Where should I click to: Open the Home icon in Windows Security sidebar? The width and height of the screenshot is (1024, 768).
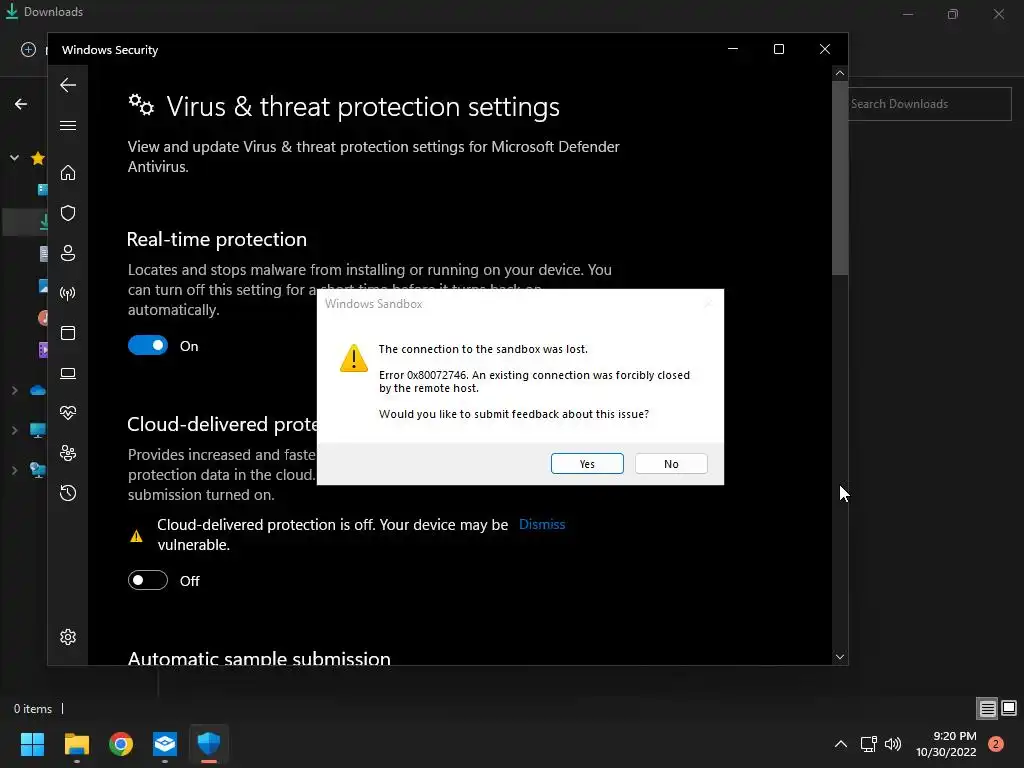[68, 172]
